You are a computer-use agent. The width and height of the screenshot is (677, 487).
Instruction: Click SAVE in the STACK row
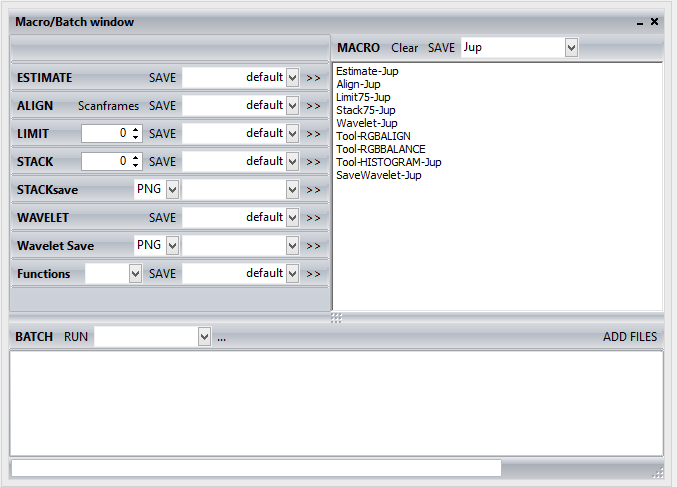162,162
